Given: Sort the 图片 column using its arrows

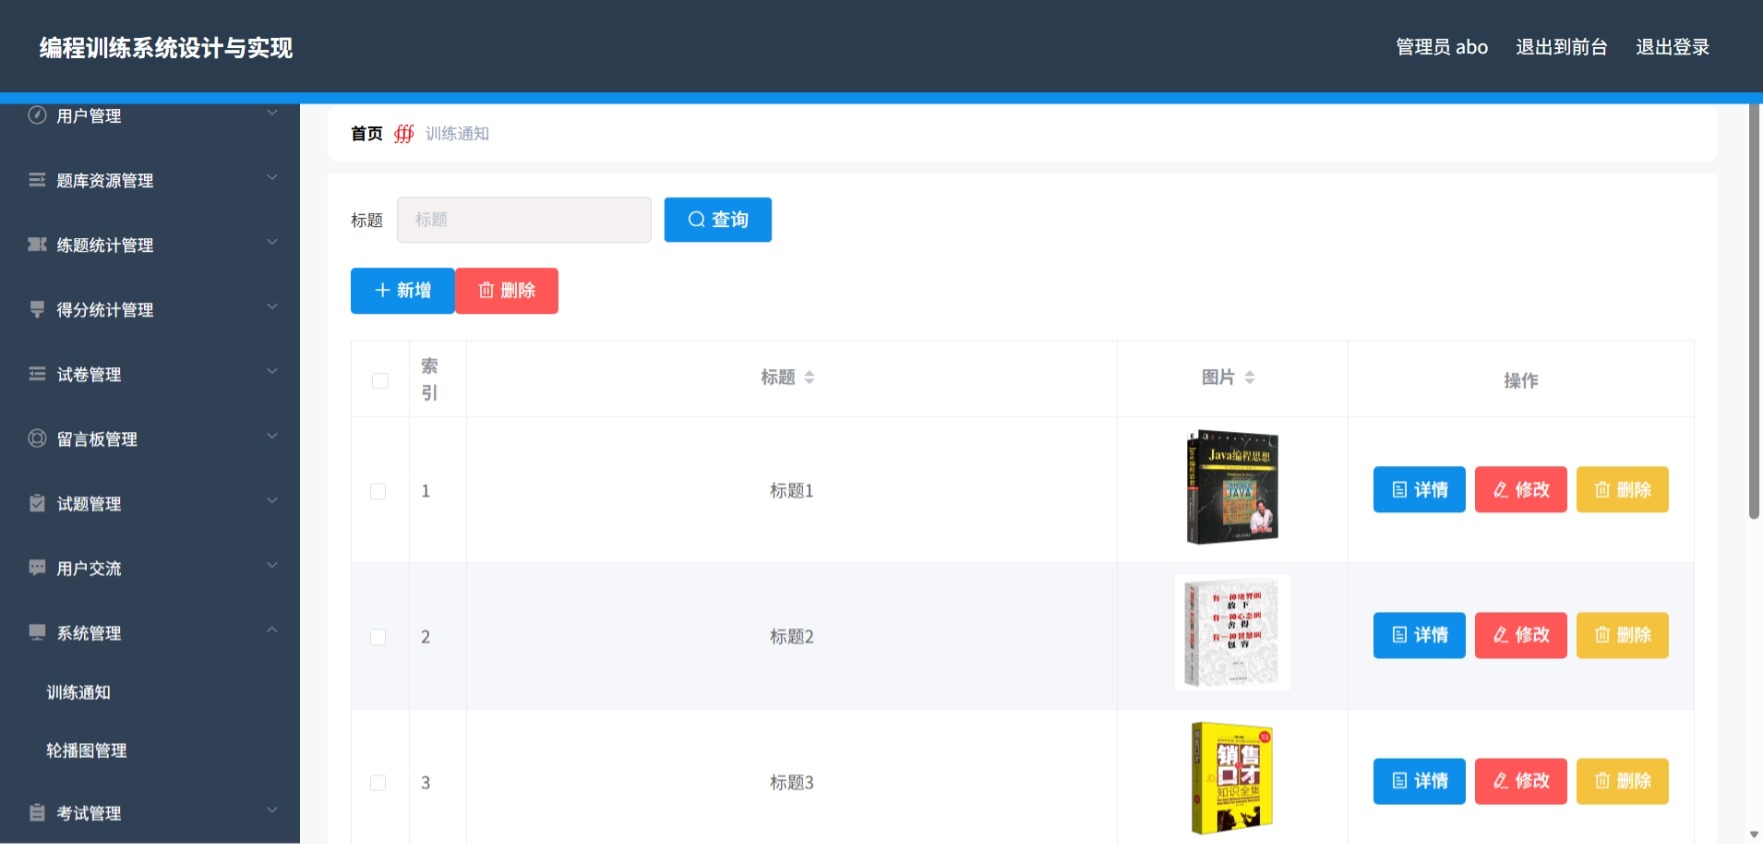Looking at the screenshot, I should (x=1250, y=377).
